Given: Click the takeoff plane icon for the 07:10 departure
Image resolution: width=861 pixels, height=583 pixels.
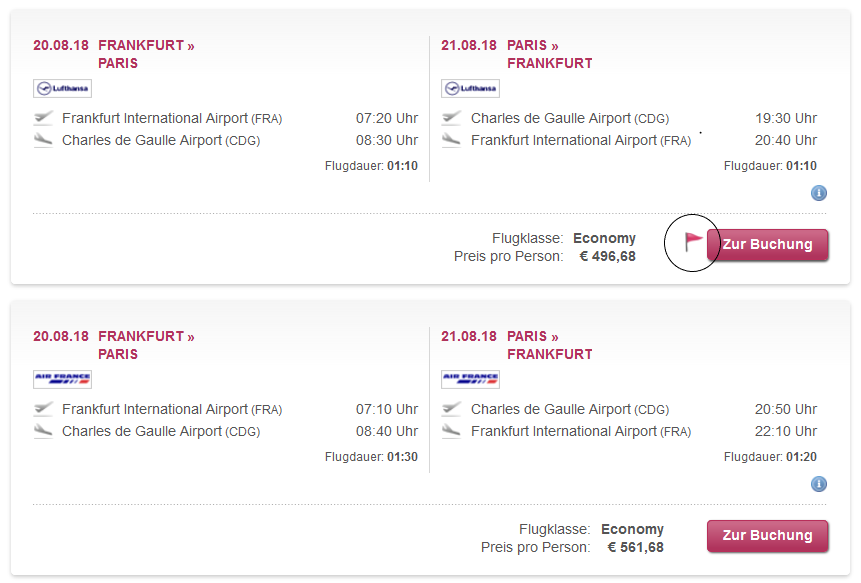Looking at the screenshot, I should [43, 409].
